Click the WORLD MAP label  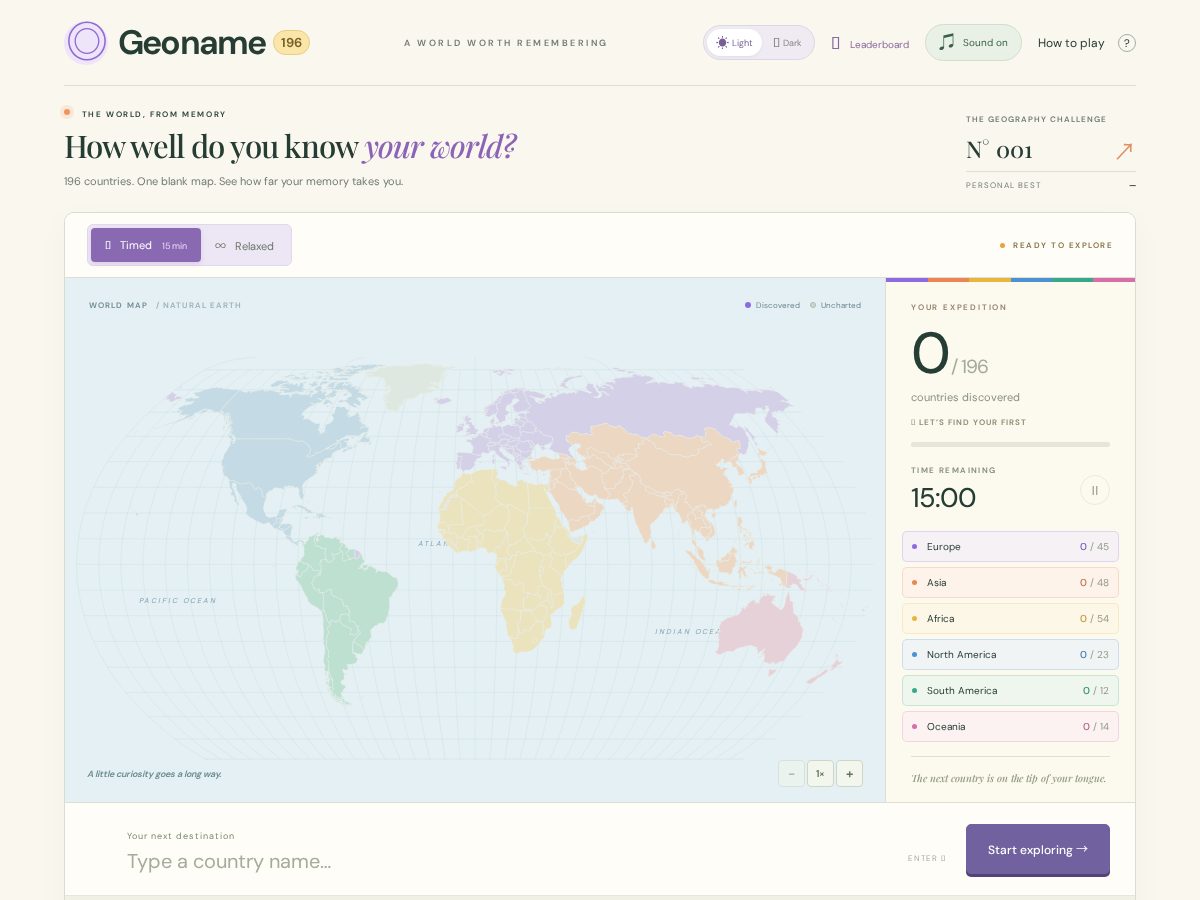[x=118, y=305]
